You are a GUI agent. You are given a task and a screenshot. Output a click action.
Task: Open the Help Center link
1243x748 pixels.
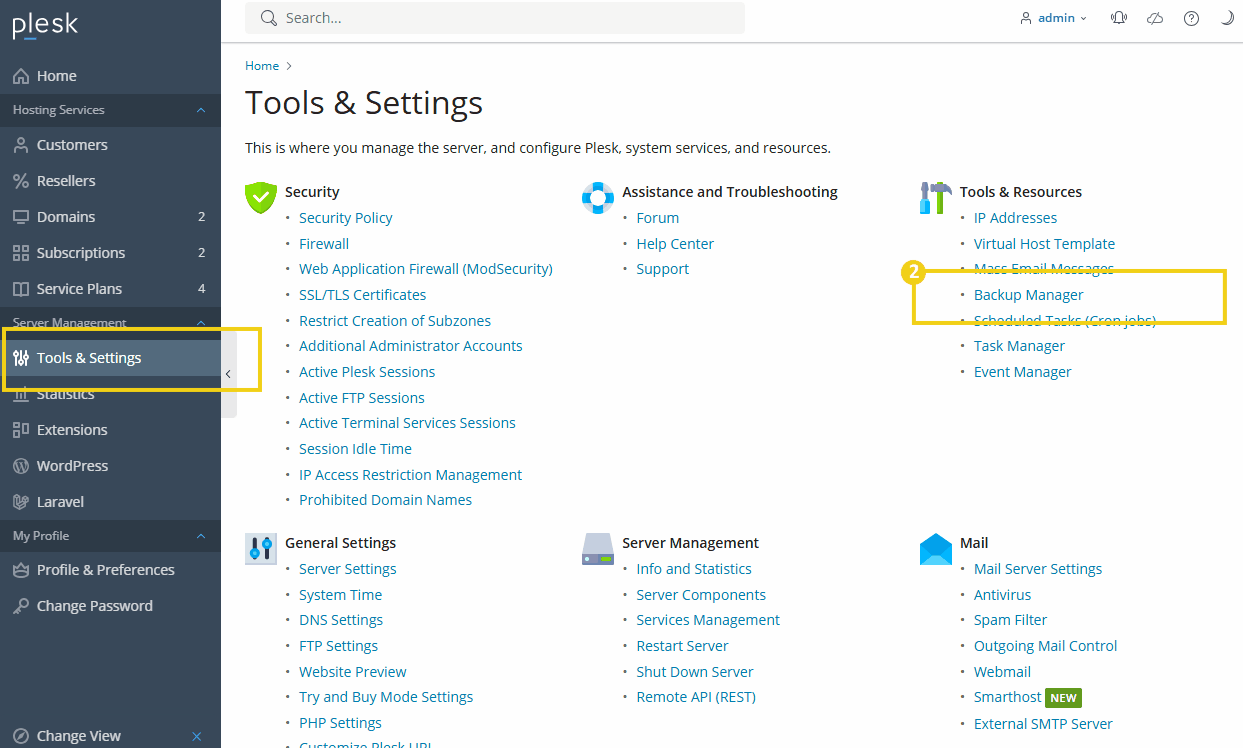(x=675, y=244)
